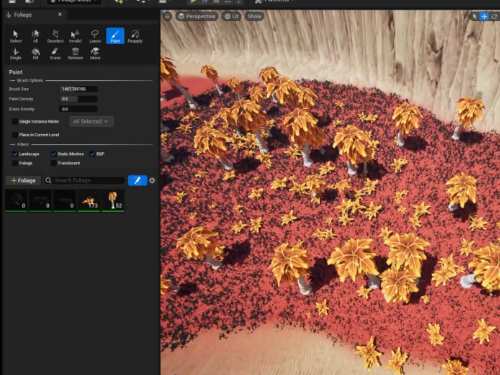Select the Erase foliage tool
The width and height of the screenshot is (500, 375).
coord(55,53)
